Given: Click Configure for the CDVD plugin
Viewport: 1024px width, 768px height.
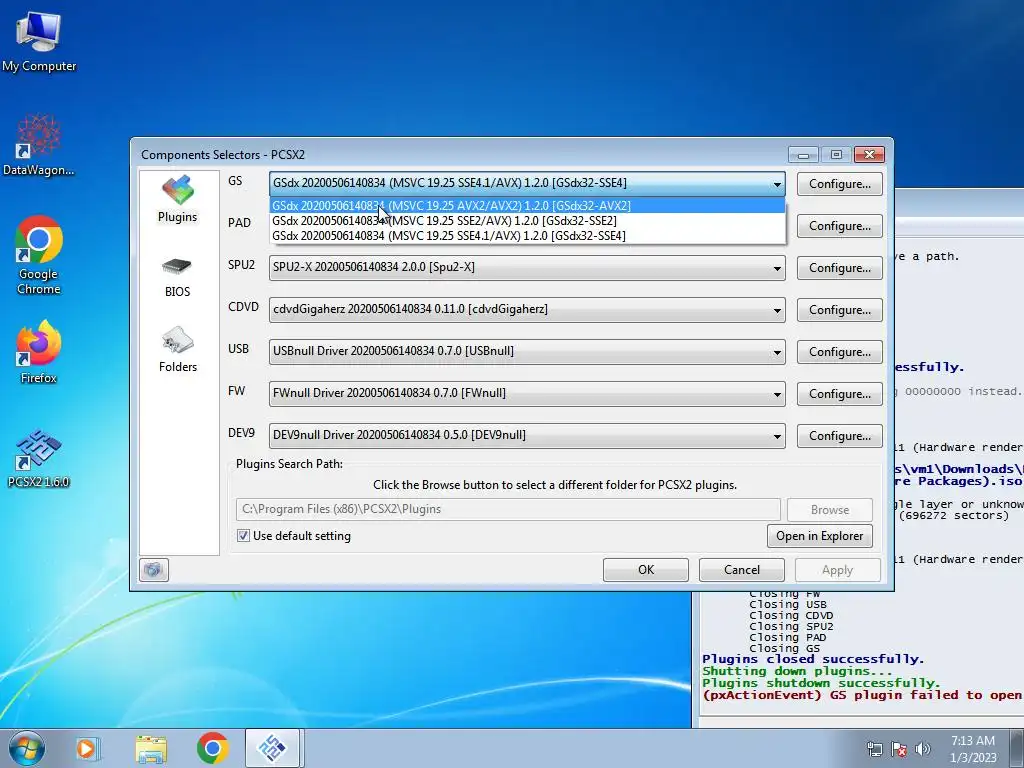Looking at the screenshot, I should (840, 310).
